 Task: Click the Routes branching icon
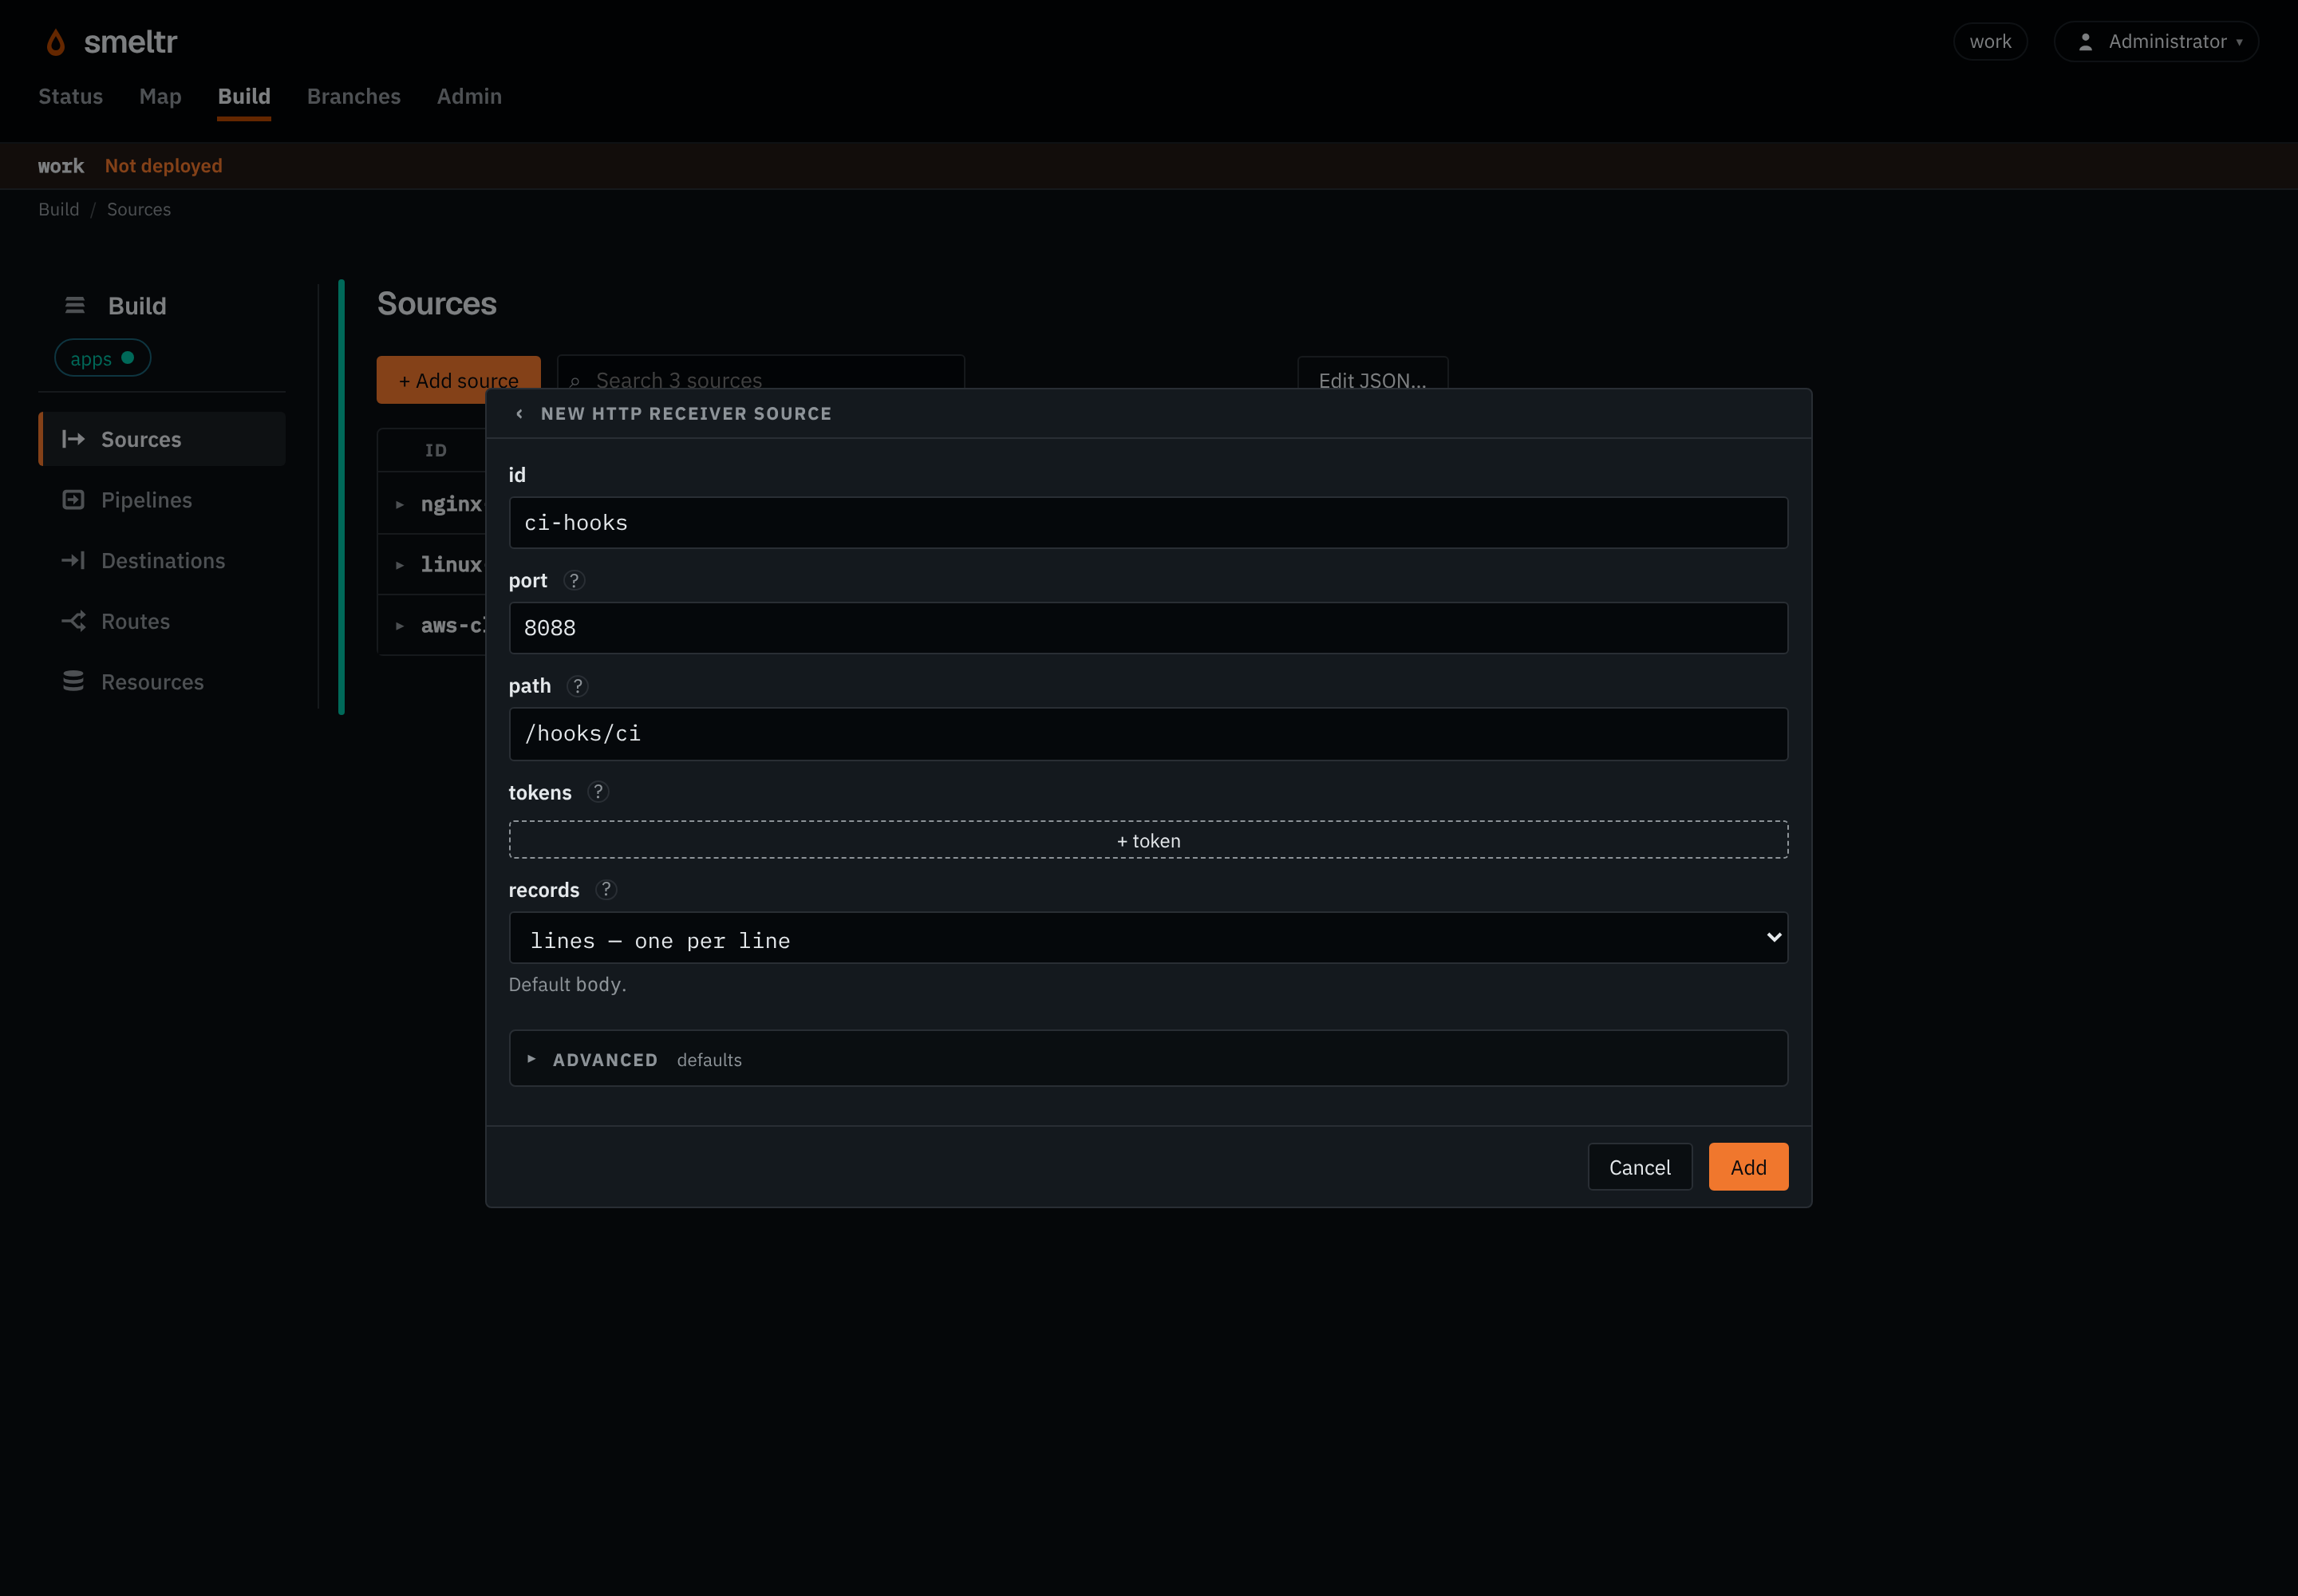[x=73, y=621]
